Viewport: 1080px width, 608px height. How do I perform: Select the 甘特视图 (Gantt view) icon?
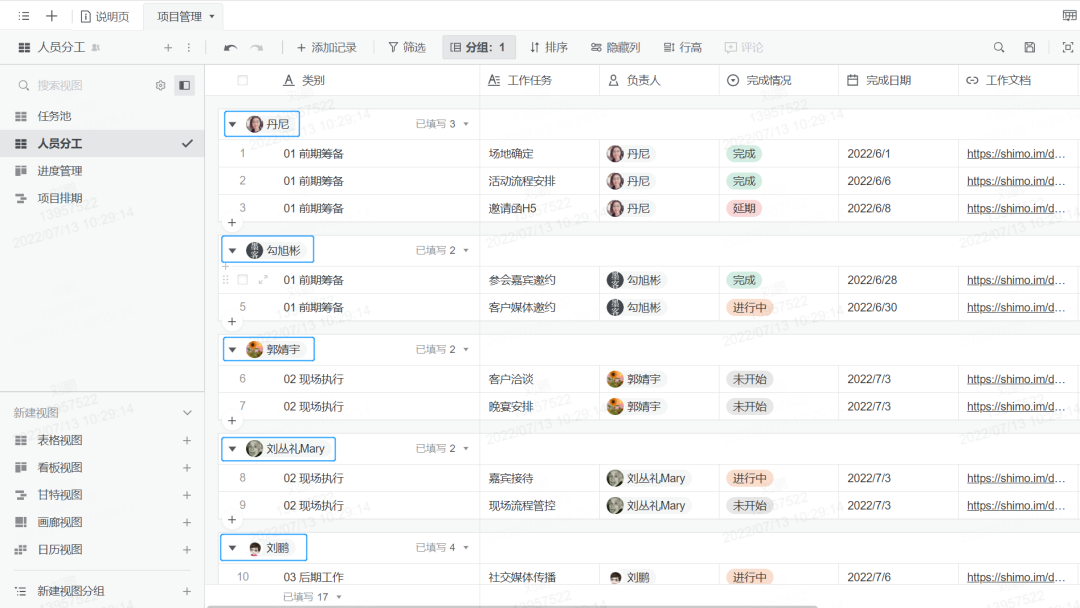(x=20, y=494)
